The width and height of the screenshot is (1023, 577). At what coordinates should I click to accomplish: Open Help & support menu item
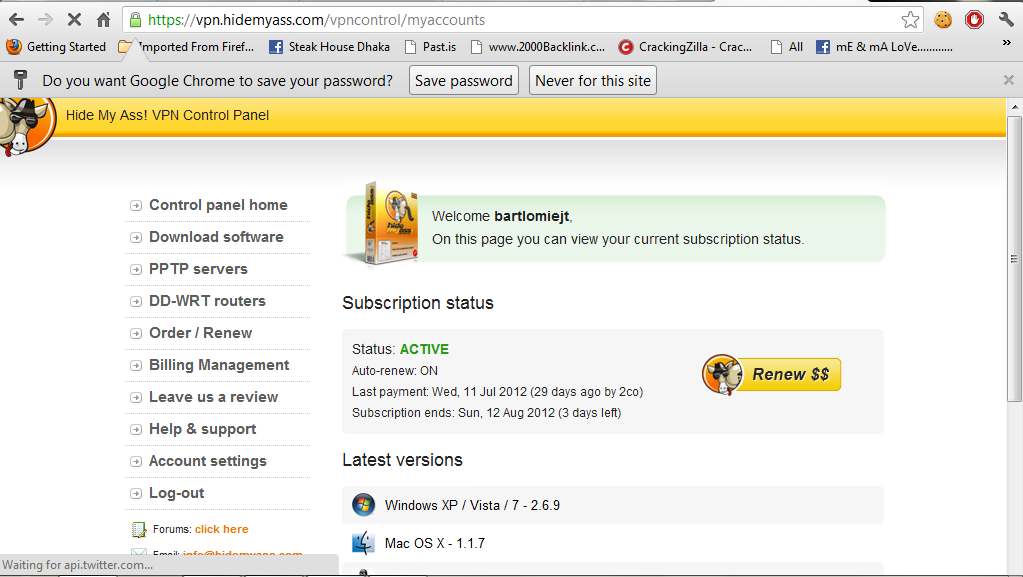click(202, 429)
